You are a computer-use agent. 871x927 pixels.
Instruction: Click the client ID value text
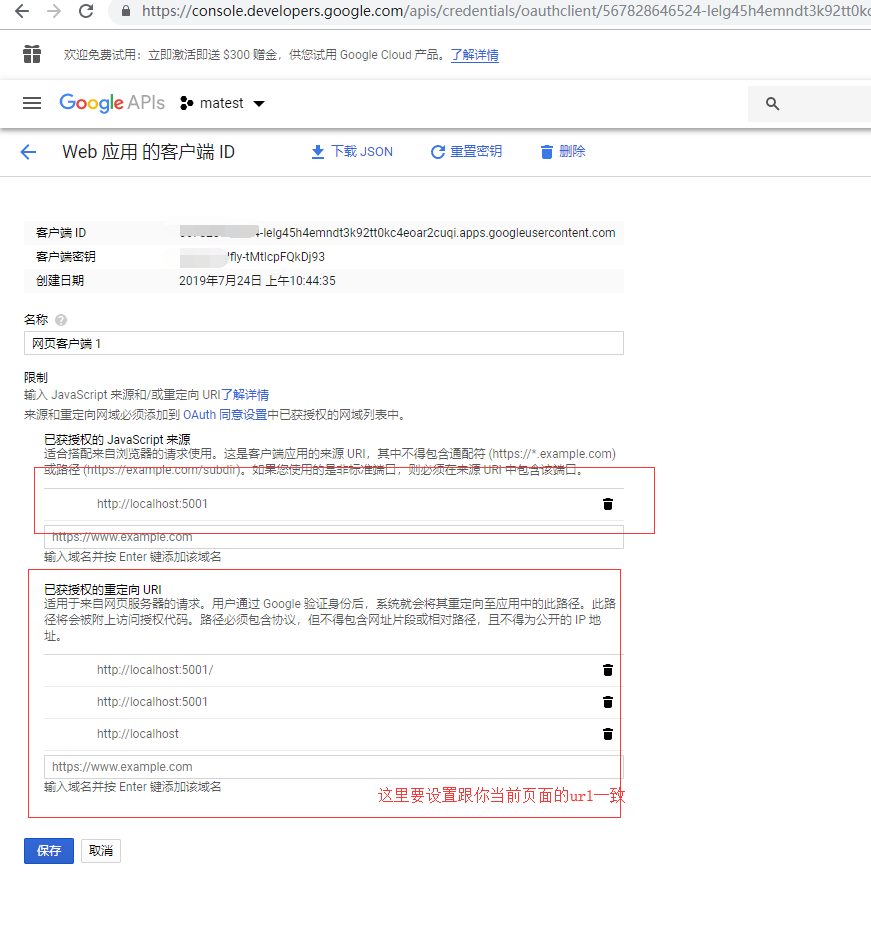pyautogui.click(x=397, y=233)
